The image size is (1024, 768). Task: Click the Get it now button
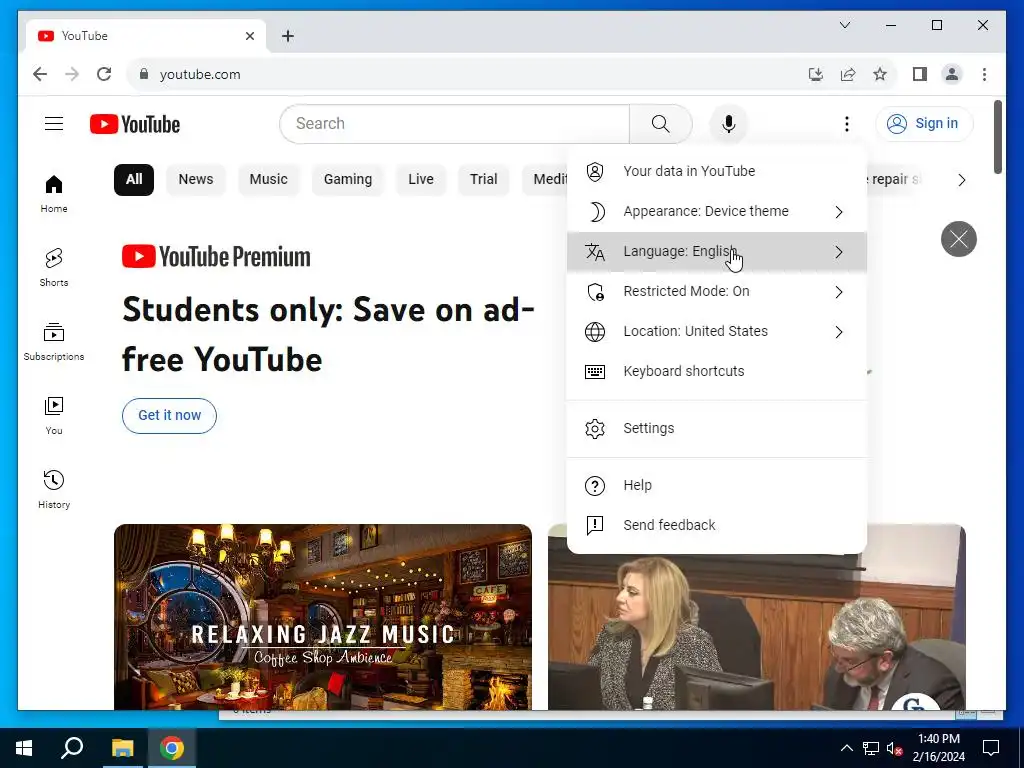click(x=169, y=415)
